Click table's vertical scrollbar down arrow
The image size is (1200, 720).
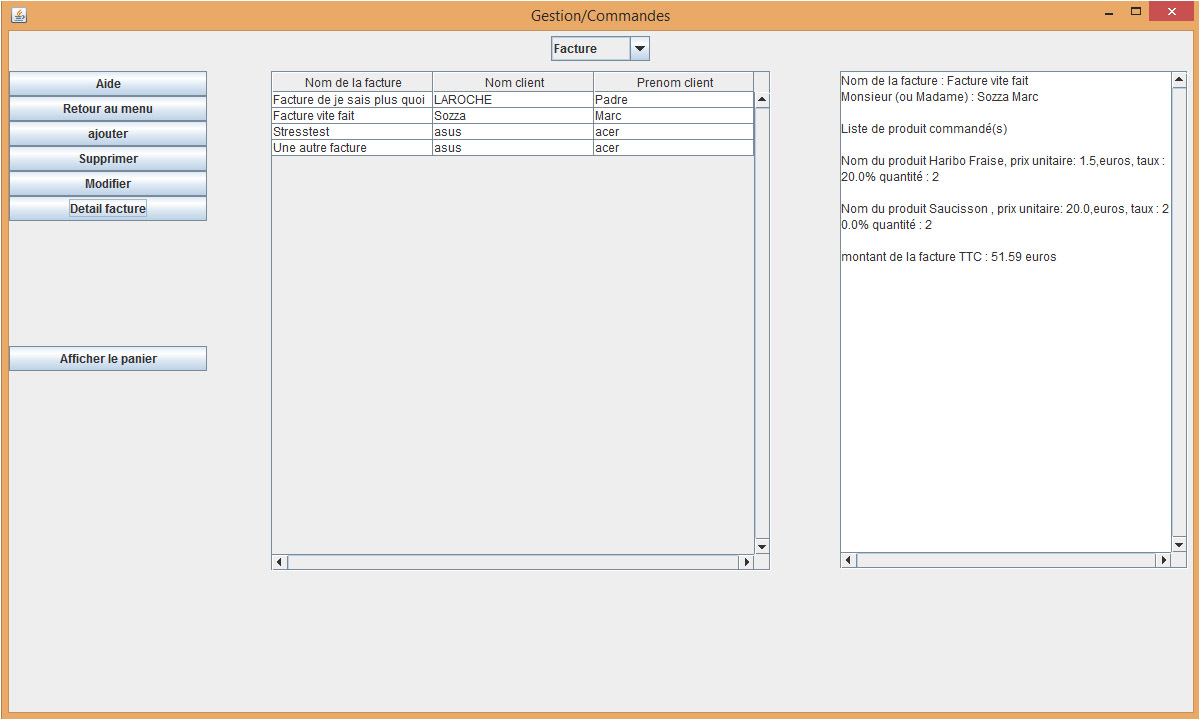(x=762, y=546)
